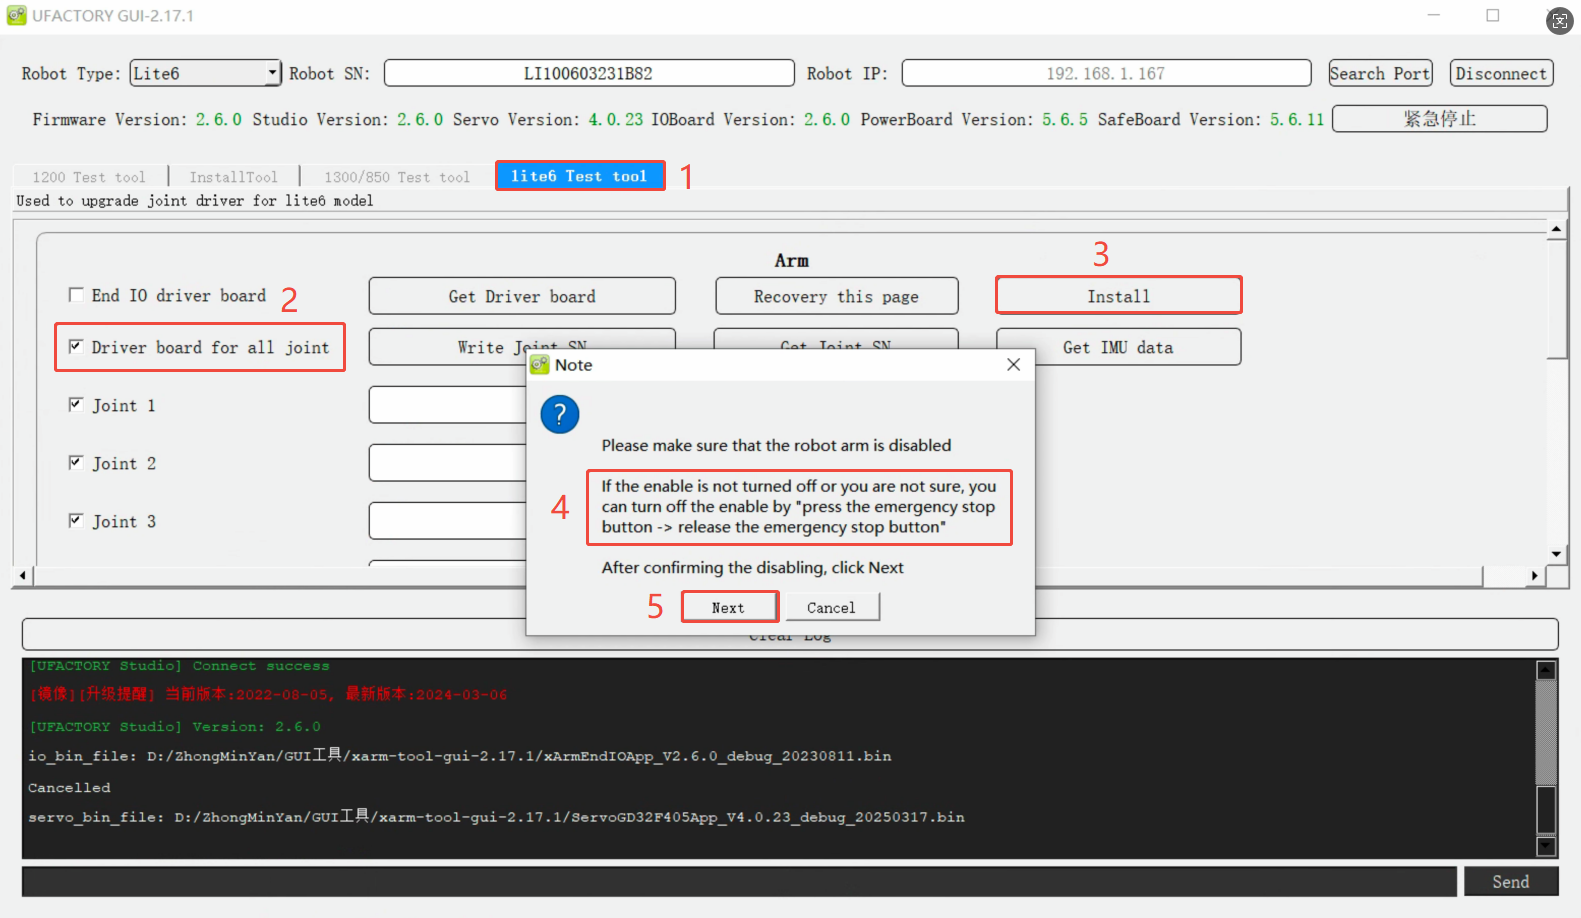
Task: Click SafeBoard Version value 5.6.11
Action: click(1297, 119)
